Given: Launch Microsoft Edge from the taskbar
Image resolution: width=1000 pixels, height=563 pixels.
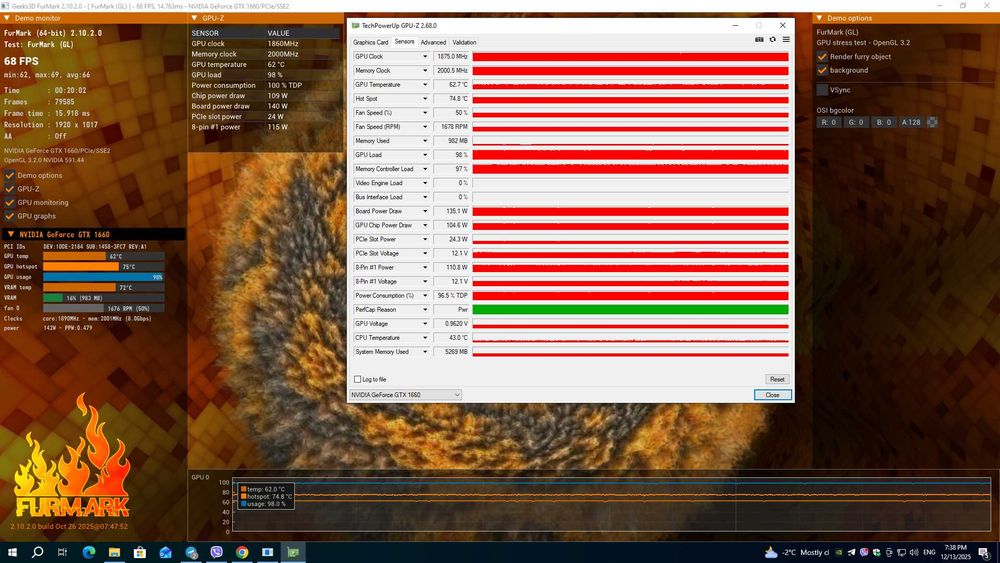Looking at the screenshot, I should (89, 552).
